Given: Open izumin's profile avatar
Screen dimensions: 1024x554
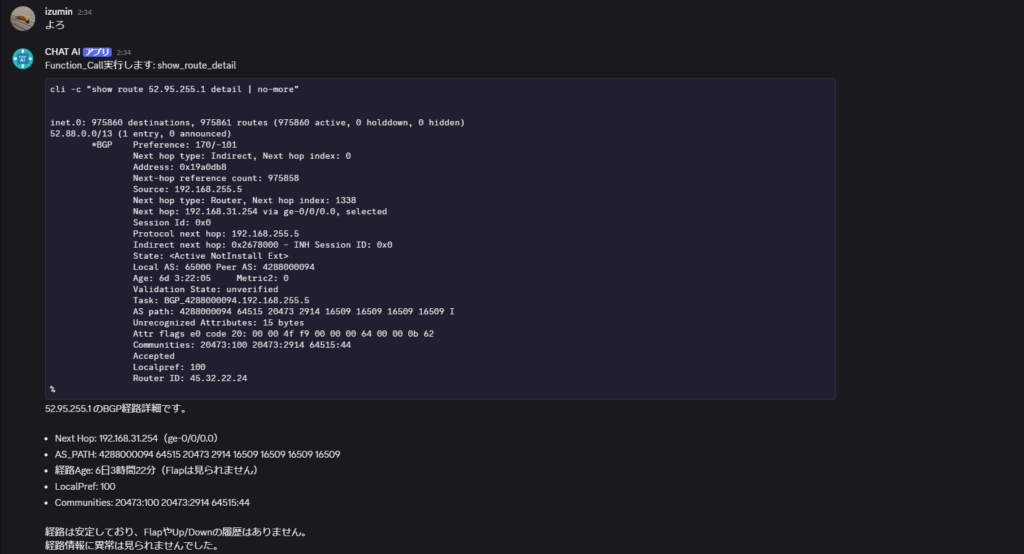Looking at the screenshot, I should coord(23,18).
